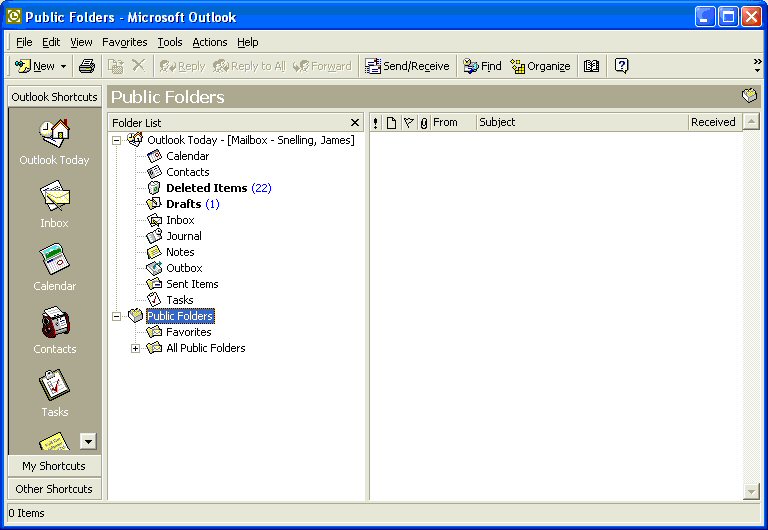Screen dimensions: 768x530
Task: Expand the All Public Folders node
Action: [136, 349]
